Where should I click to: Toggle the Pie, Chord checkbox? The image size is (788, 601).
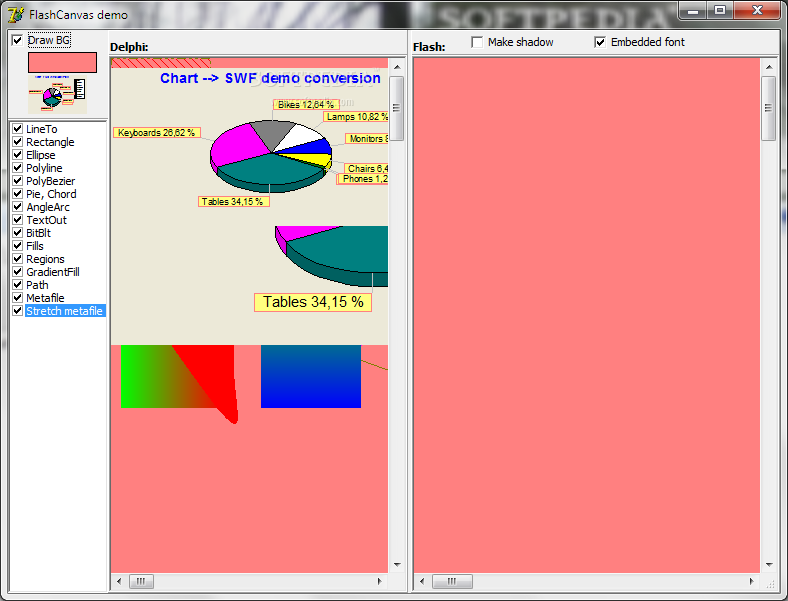click(18, 194)
